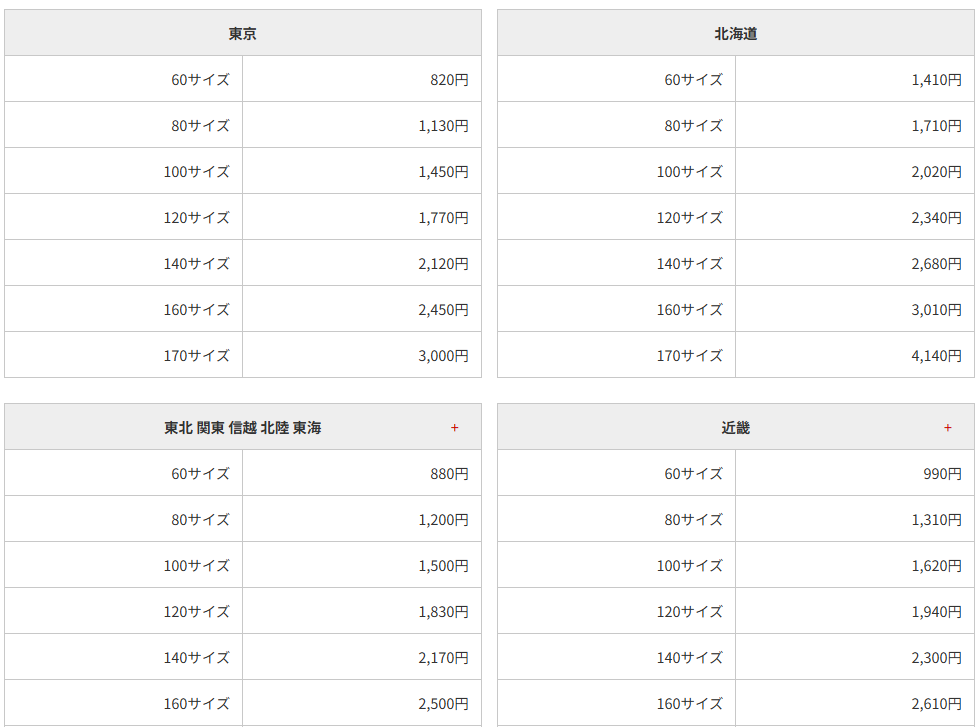This screenshot has width=979, height=727.
Task: Click Hokkaido 140サイズ row label
Action: (x=689, y=264)
